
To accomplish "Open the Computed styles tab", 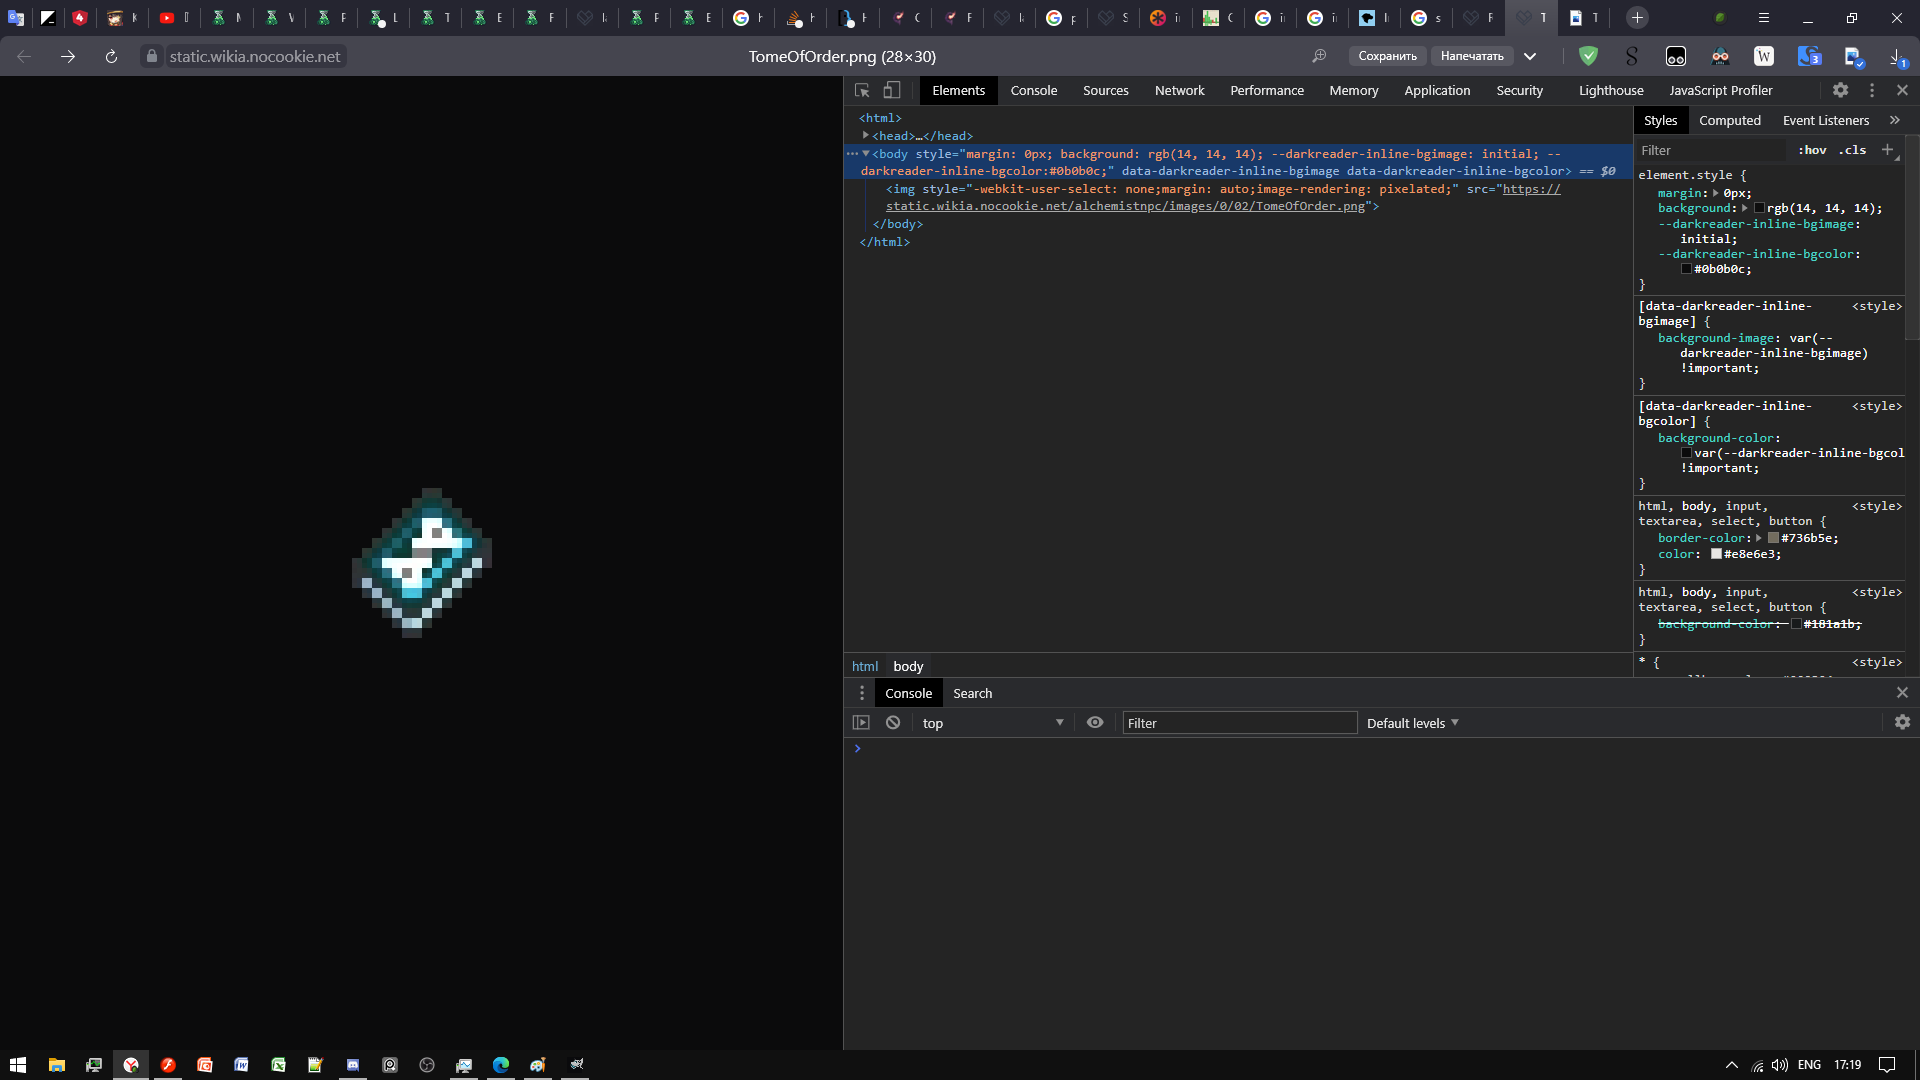I will 1729,120.
